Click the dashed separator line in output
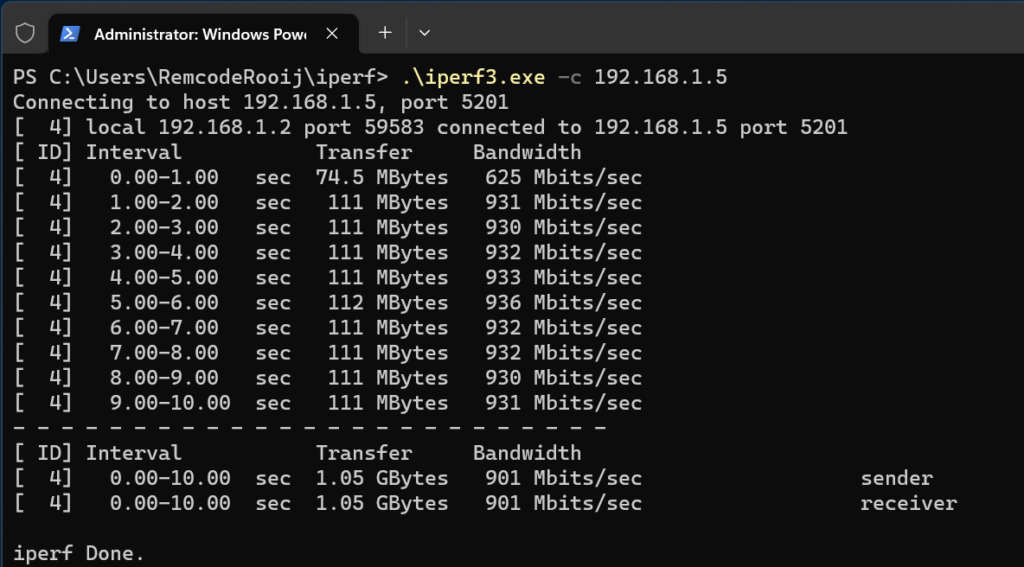 tap(310, 427)
